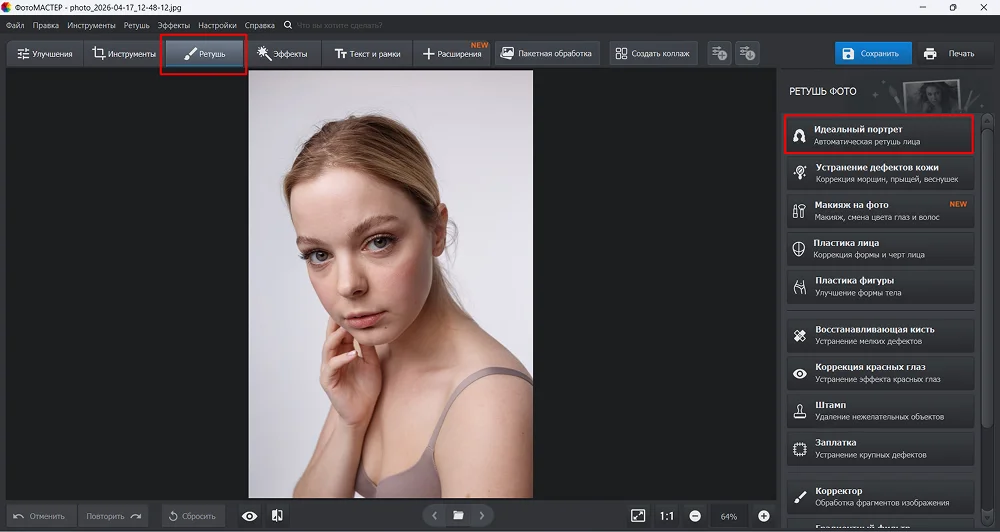
Task: Select the Штамп tool icon
Action: [799, 411]
